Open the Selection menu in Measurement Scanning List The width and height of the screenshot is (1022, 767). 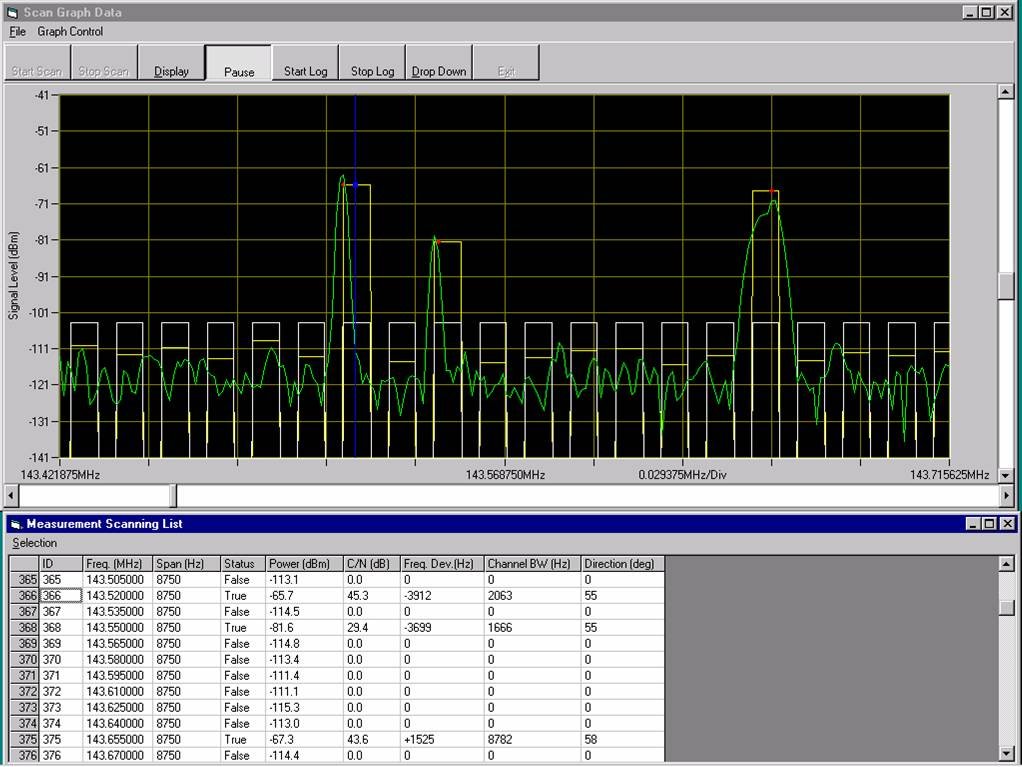pos(35,543)
